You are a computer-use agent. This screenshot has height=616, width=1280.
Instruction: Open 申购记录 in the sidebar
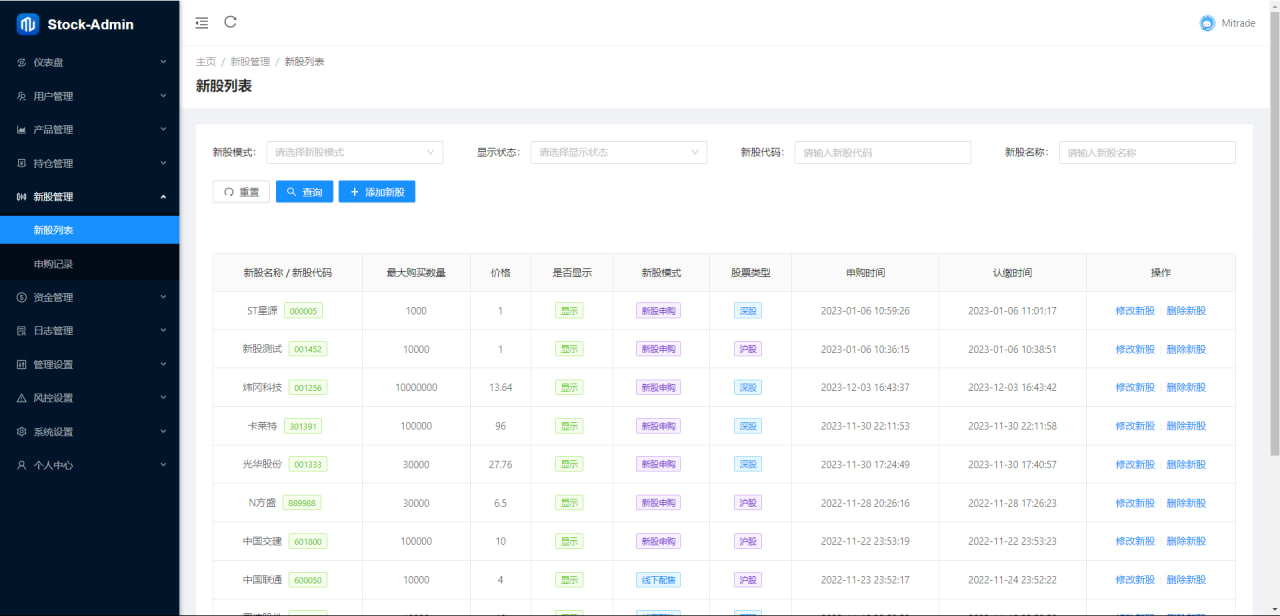(x=53, y=264)
